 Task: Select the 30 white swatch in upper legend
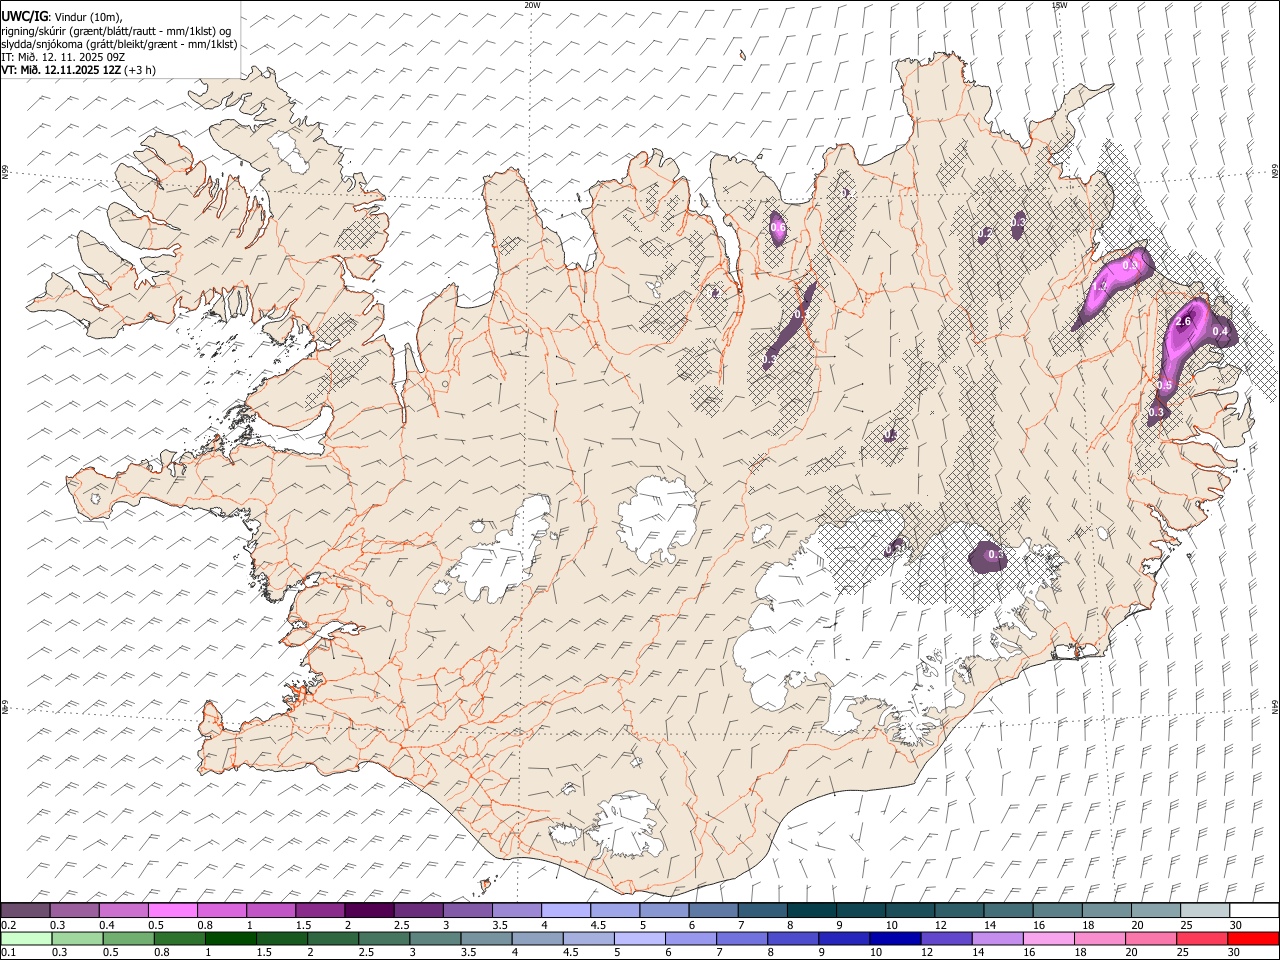(x=1252, y=910)
